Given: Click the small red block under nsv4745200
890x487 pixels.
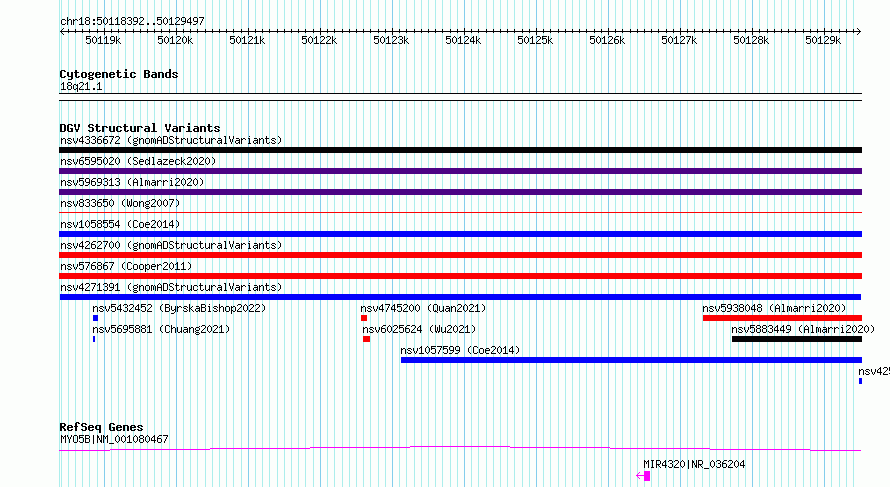Looking at the screenshot, I should click(364, 318).
